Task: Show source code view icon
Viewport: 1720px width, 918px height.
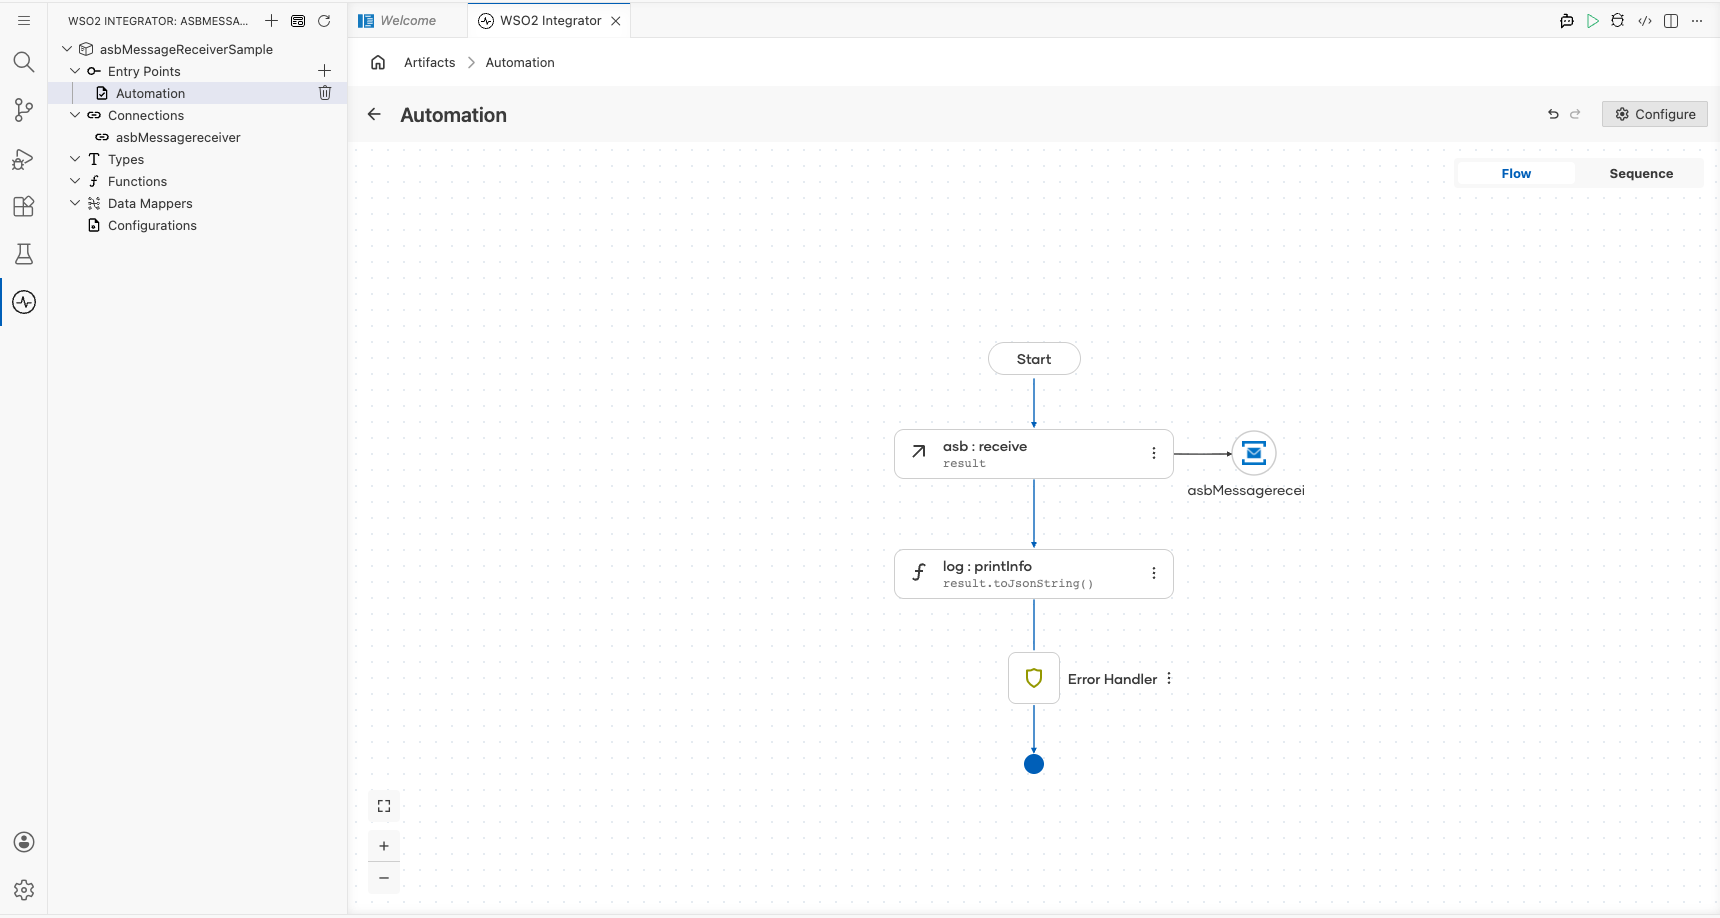Action: 1645,20
